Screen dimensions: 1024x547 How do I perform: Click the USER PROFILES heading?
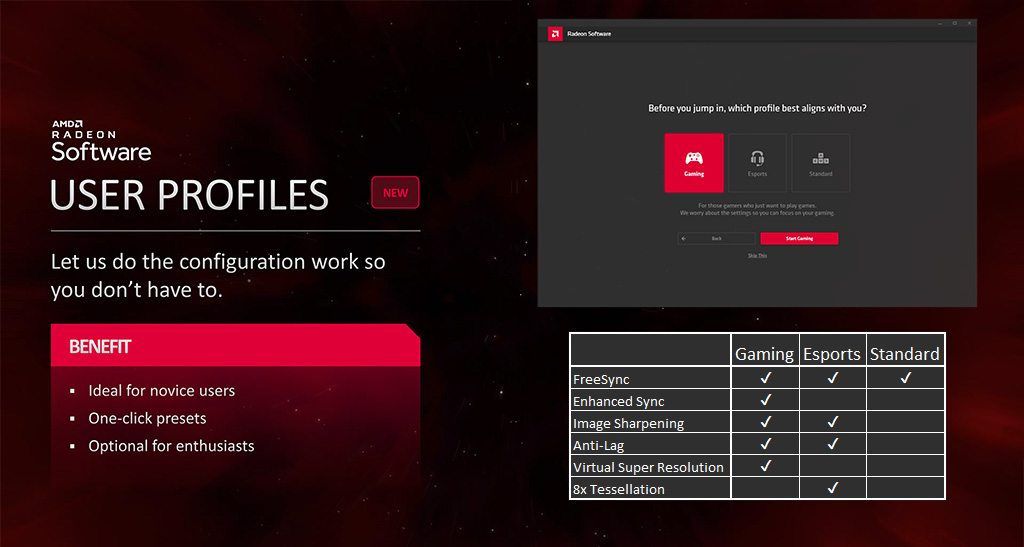click(x=189, y=195)
